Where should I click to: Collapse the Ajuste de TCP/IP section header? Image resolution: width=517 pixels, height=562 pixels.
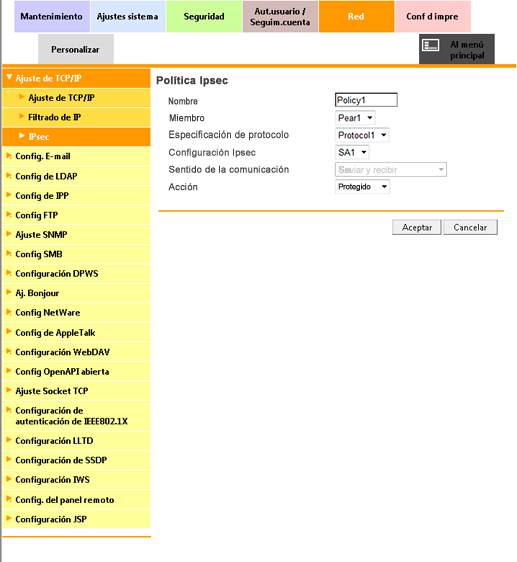[x=76, y=78]
